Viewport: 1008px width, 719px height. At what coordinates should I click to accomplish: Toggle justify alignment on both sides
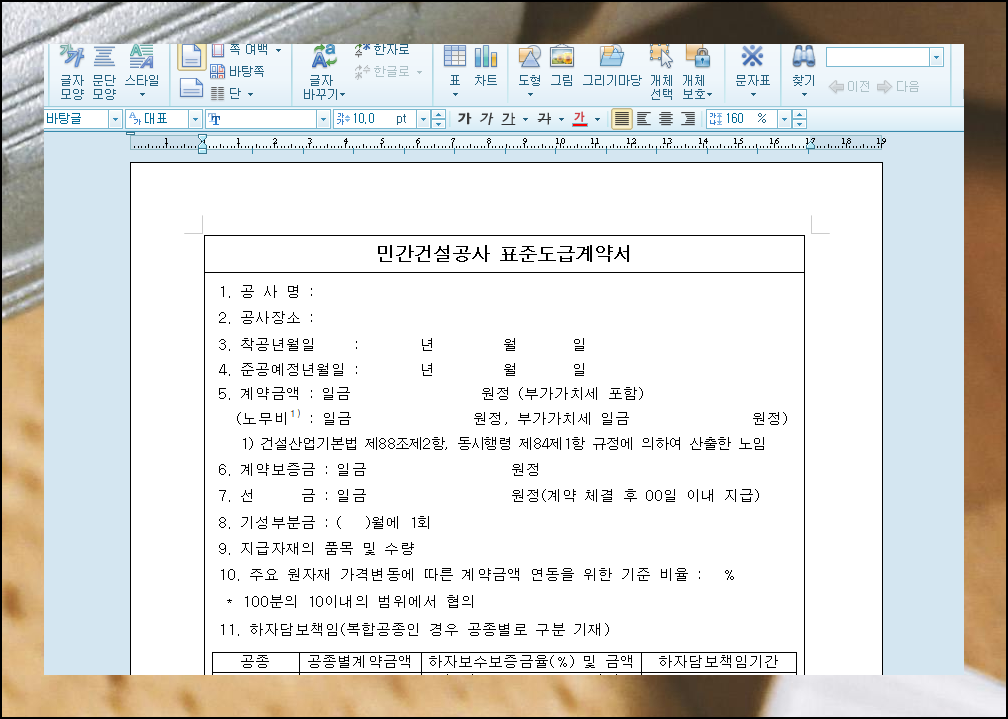coord(621,119)
